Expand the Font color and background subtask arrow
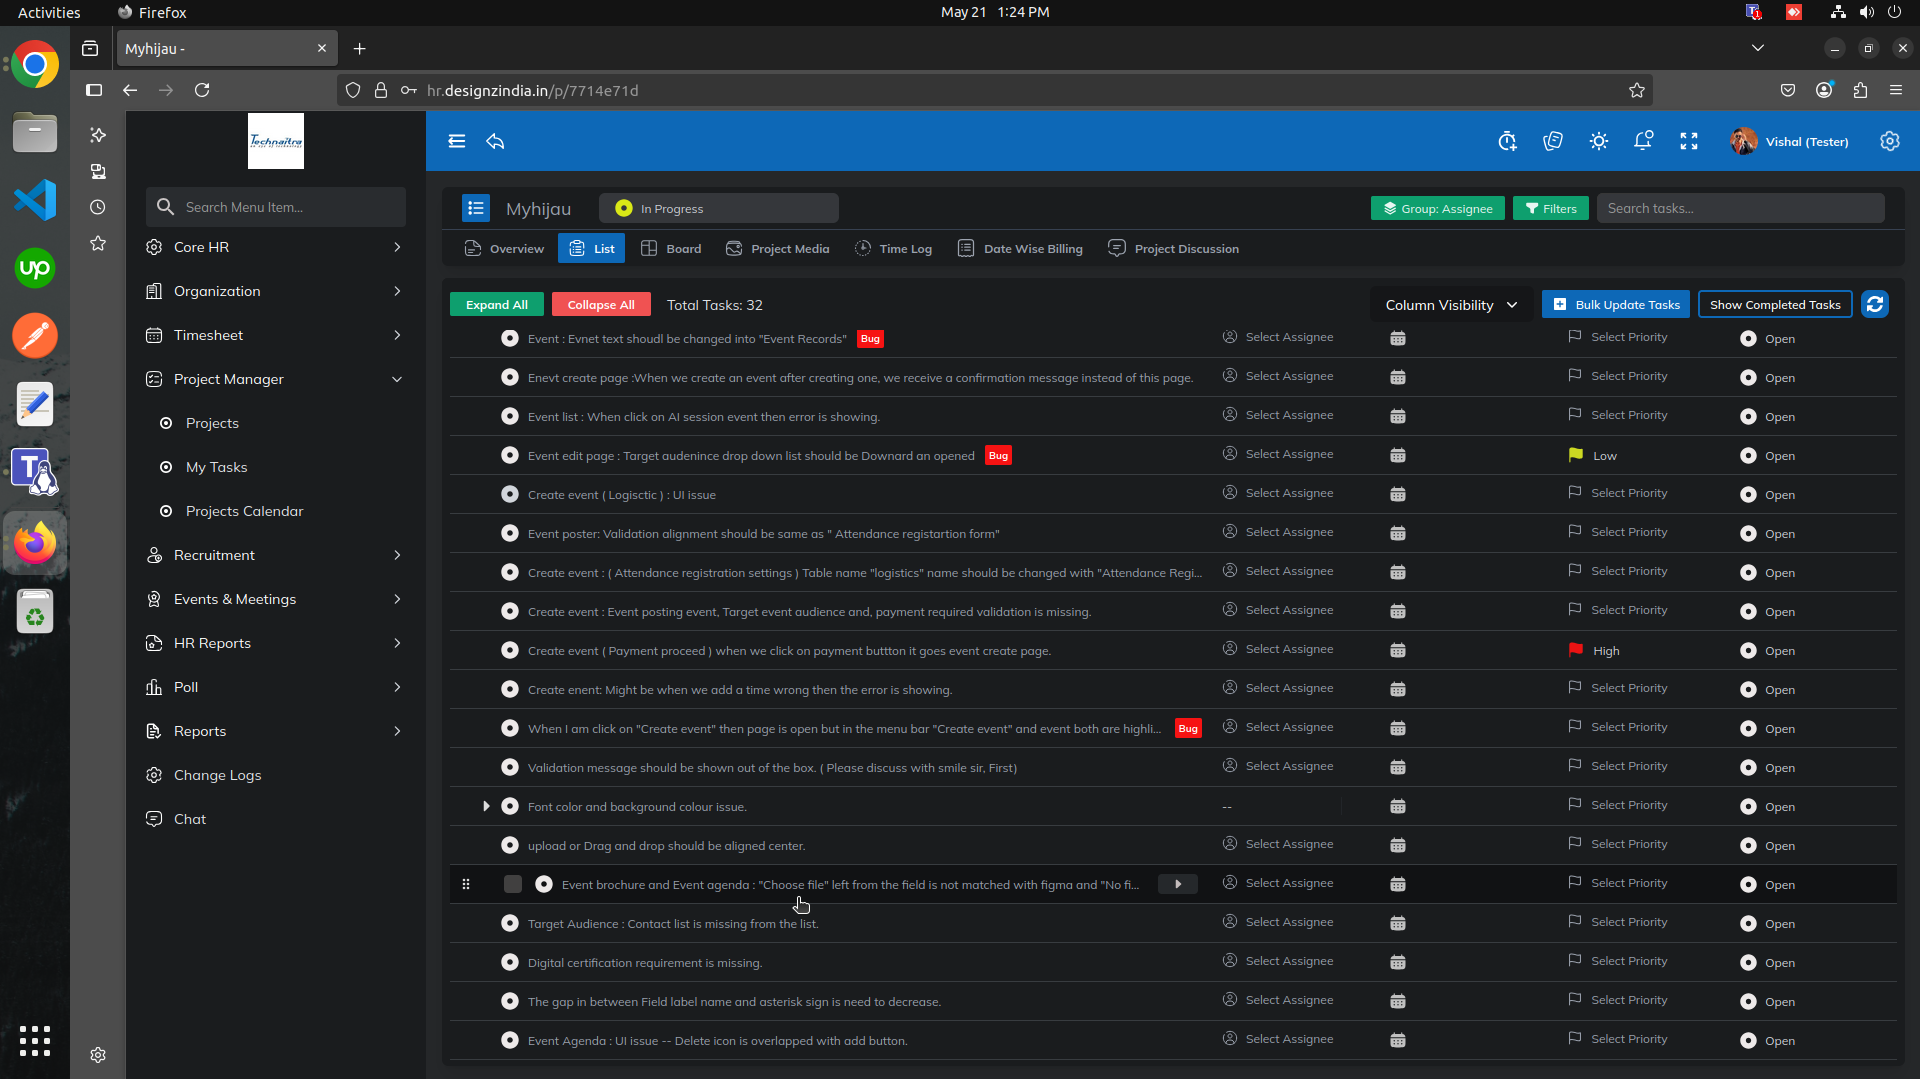 click(x=486, y=806)
